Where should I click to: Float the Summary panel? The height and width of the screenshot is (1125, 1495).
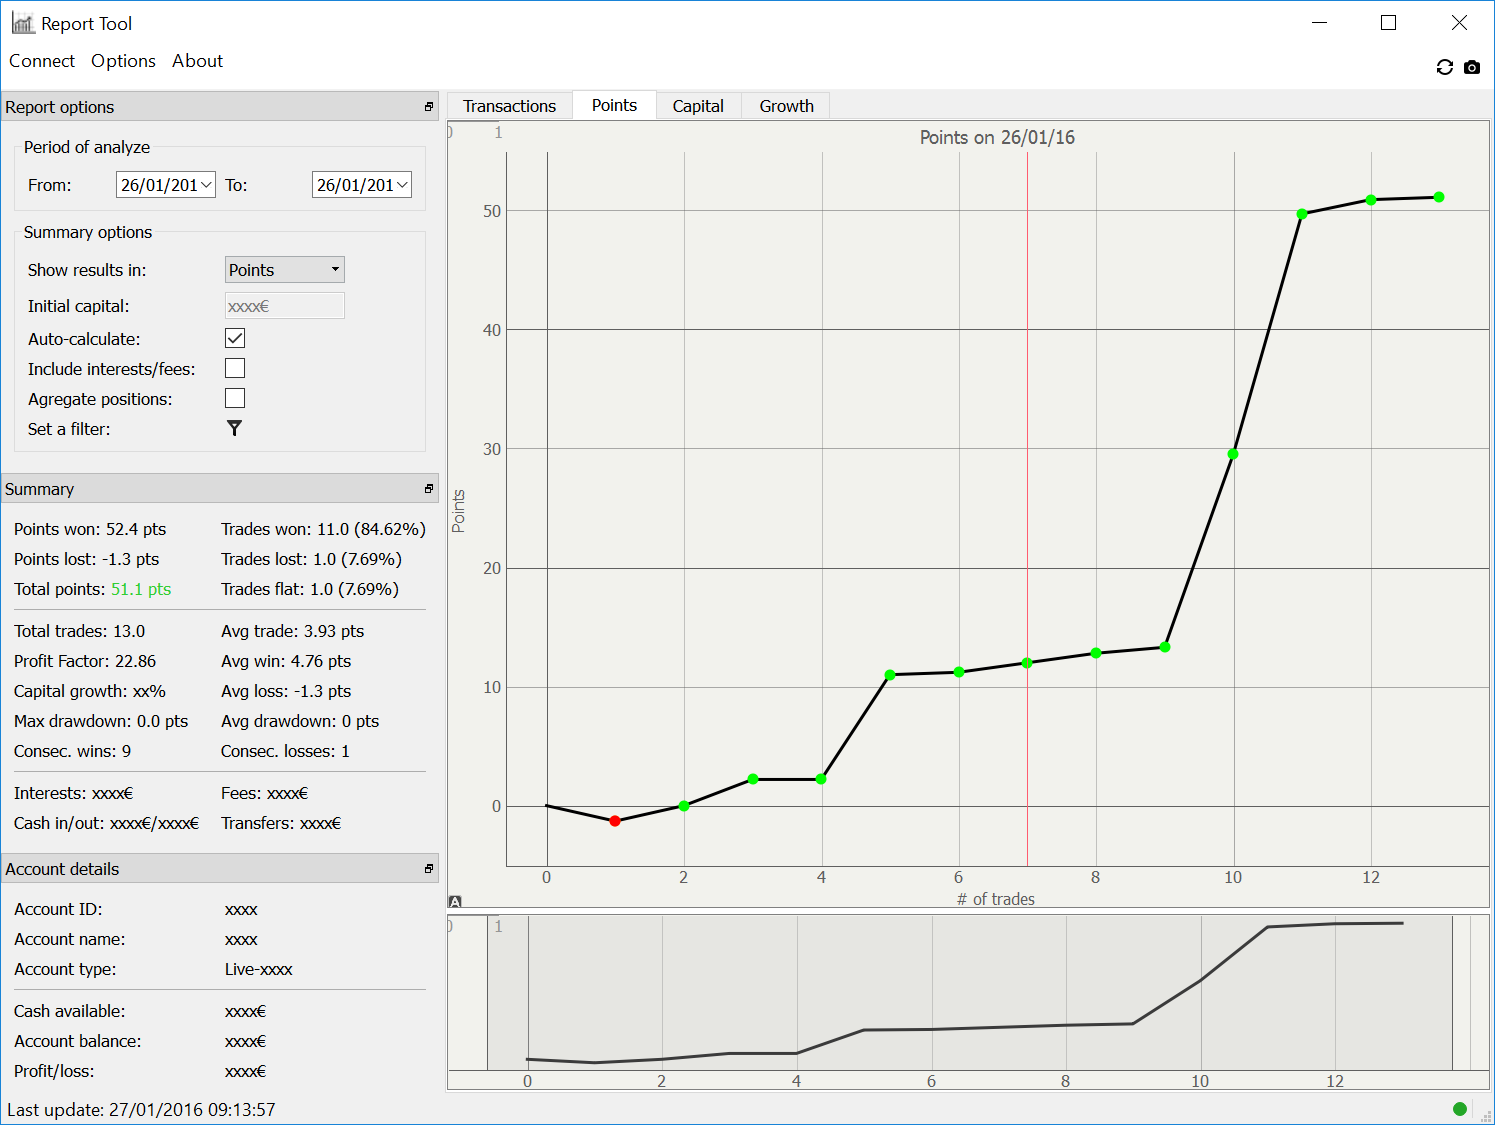(x=429, y=488)
